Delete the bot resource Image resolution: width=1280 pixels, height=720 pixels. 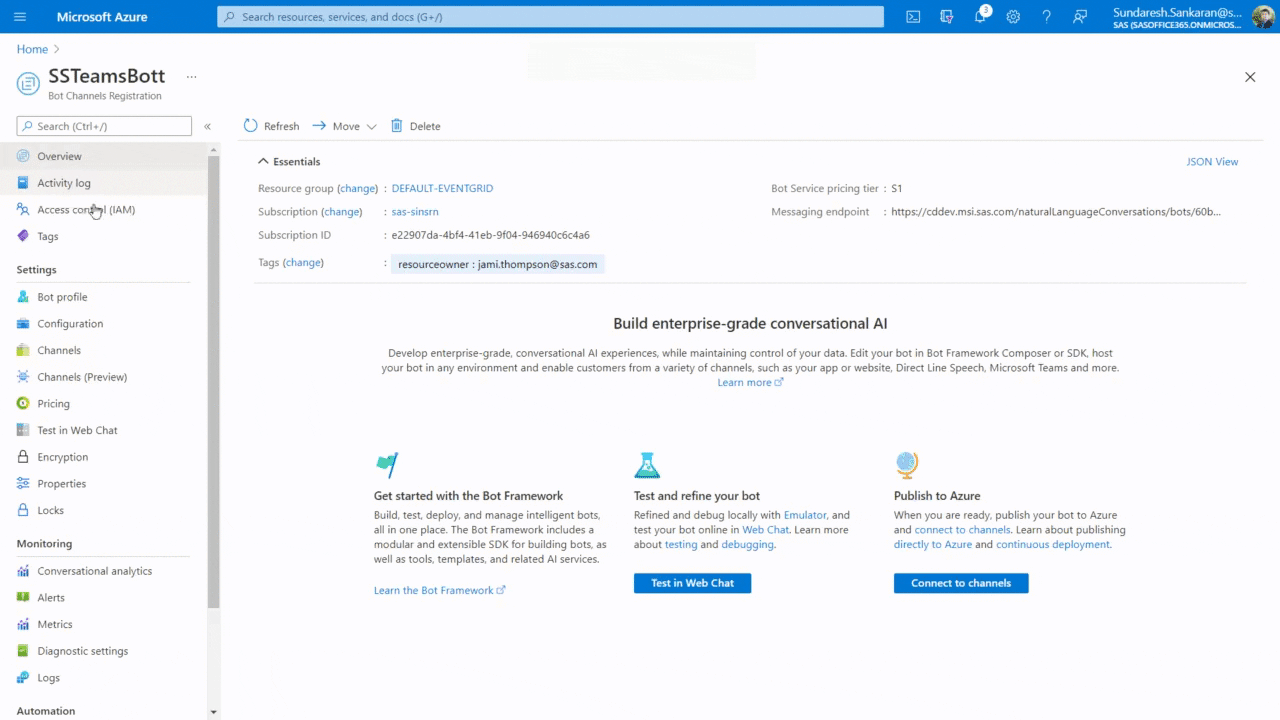point(415,126)
